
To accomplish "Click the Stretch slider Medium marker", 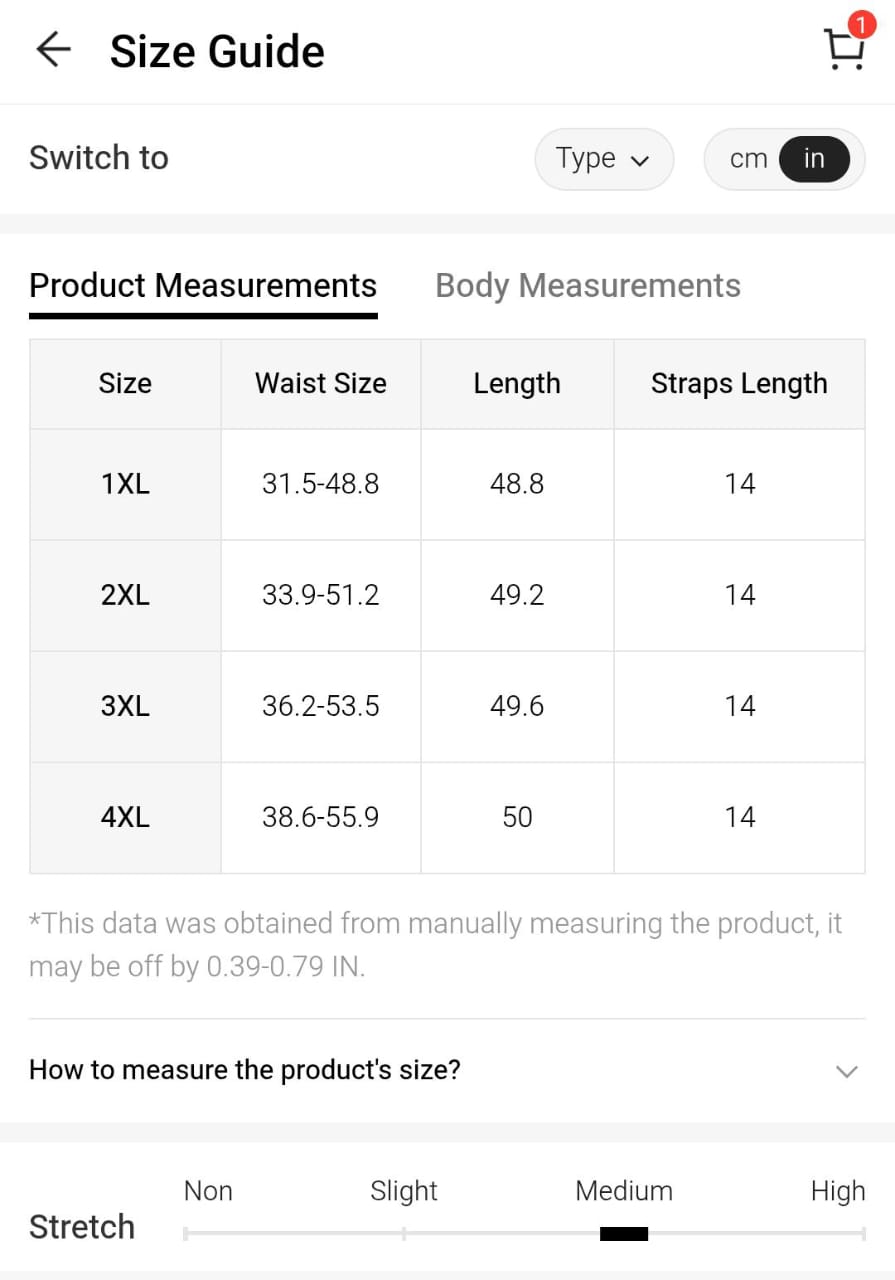I will [624, 1233].
